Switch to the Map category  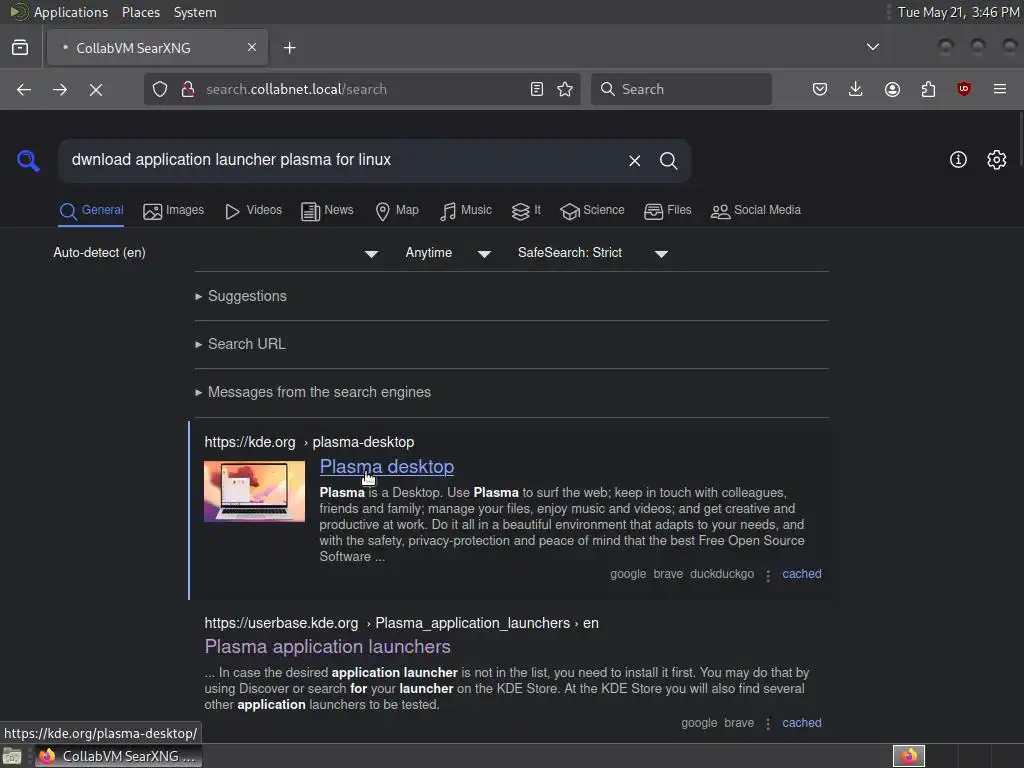coord(397,210)
